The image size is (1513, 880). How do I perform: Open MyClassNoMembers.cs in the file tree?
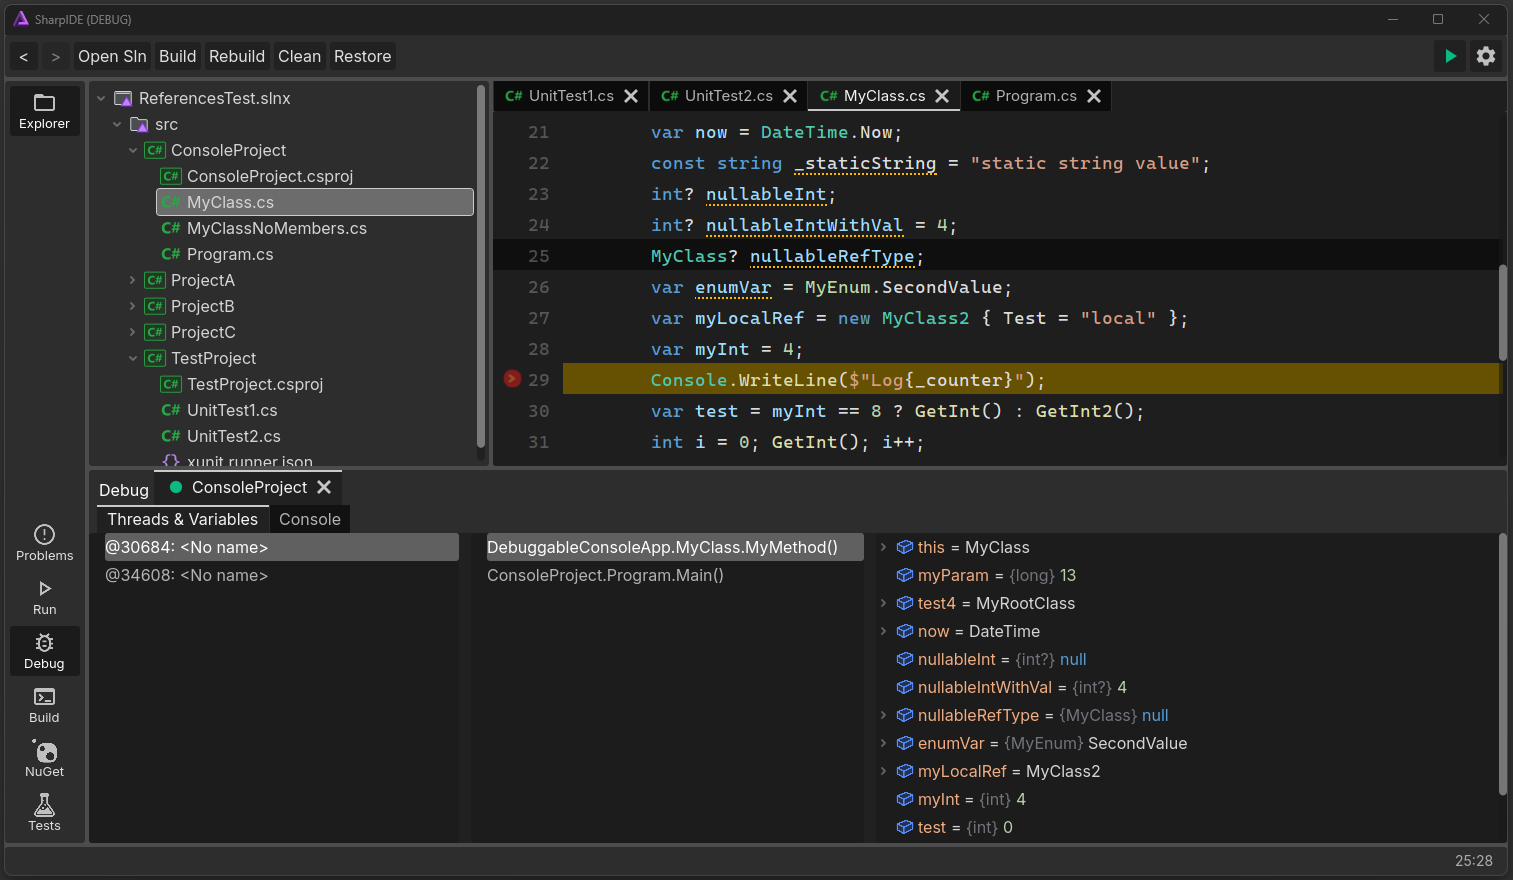(277, 228)
